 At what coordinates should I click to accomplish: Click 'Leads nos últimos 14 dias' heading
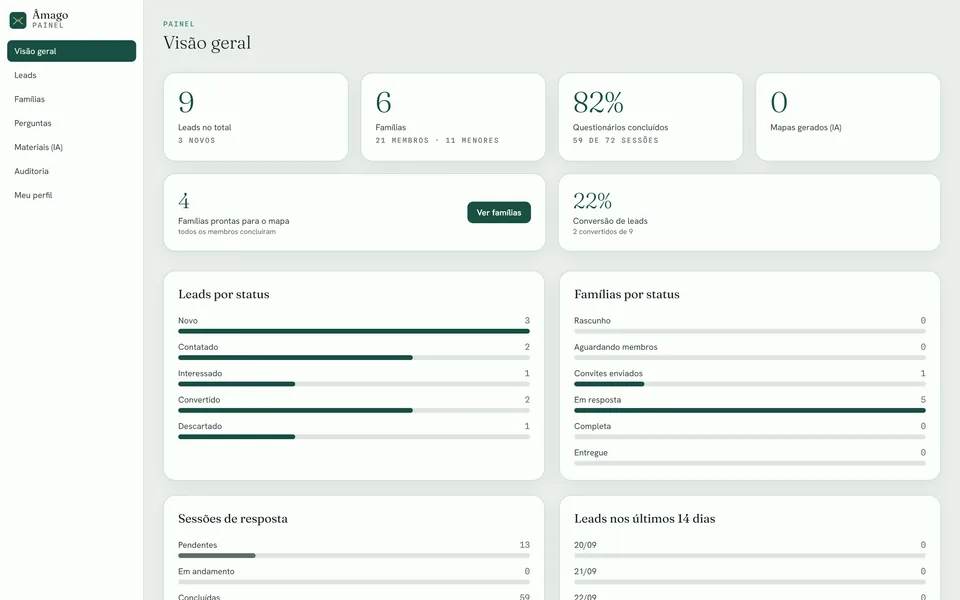(x=644, y=519)
